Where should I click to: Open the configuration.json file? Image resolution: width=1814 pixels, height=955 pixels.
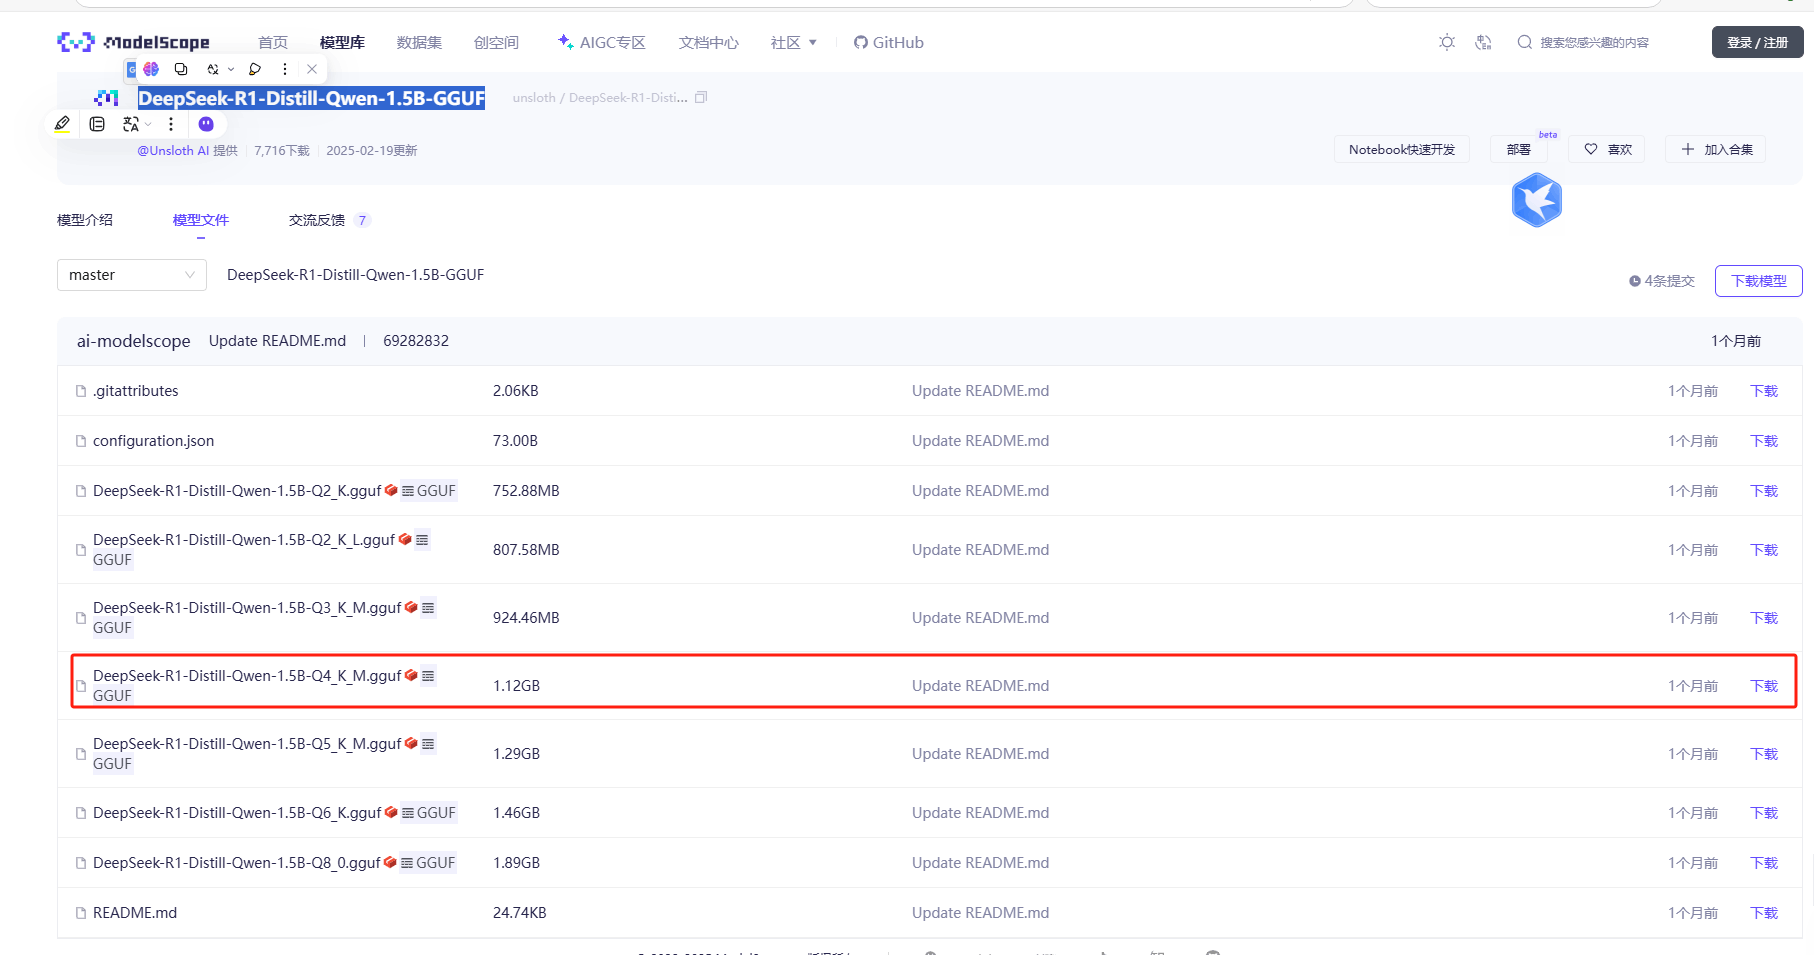click(153, 441)
